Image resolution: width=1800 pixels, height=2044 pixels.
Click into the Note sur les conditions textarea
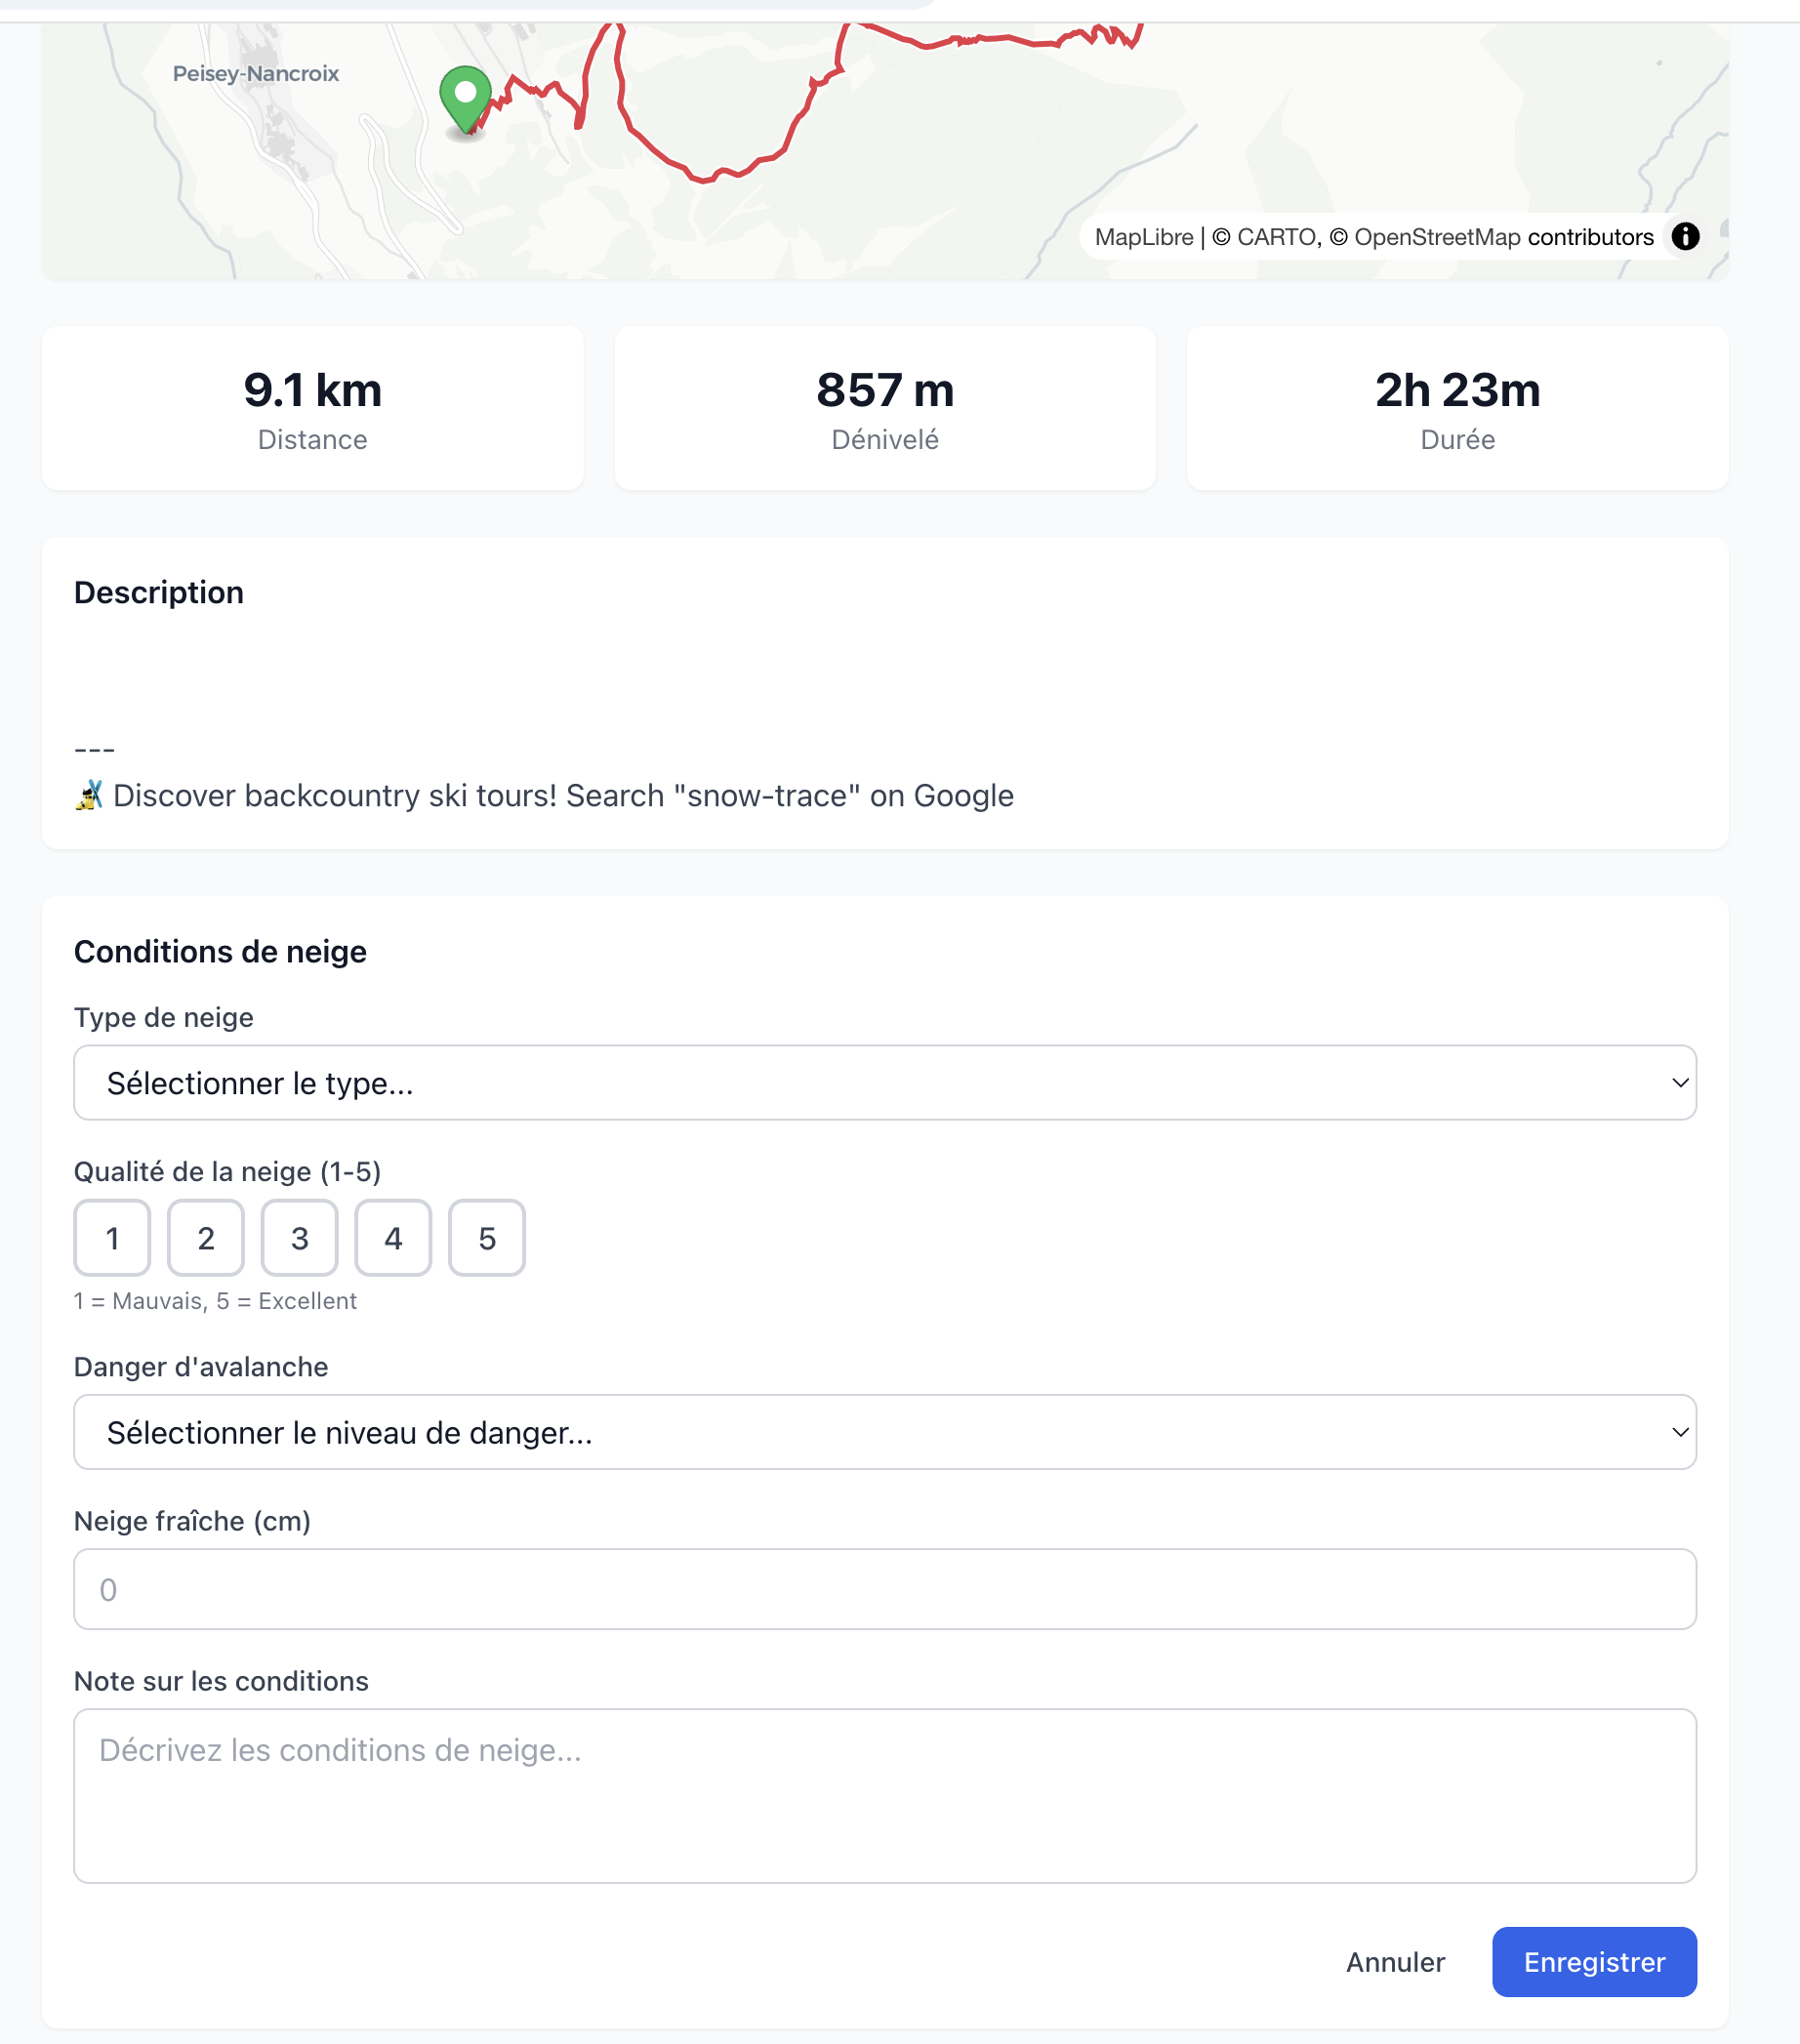(x=884, y=1795)
